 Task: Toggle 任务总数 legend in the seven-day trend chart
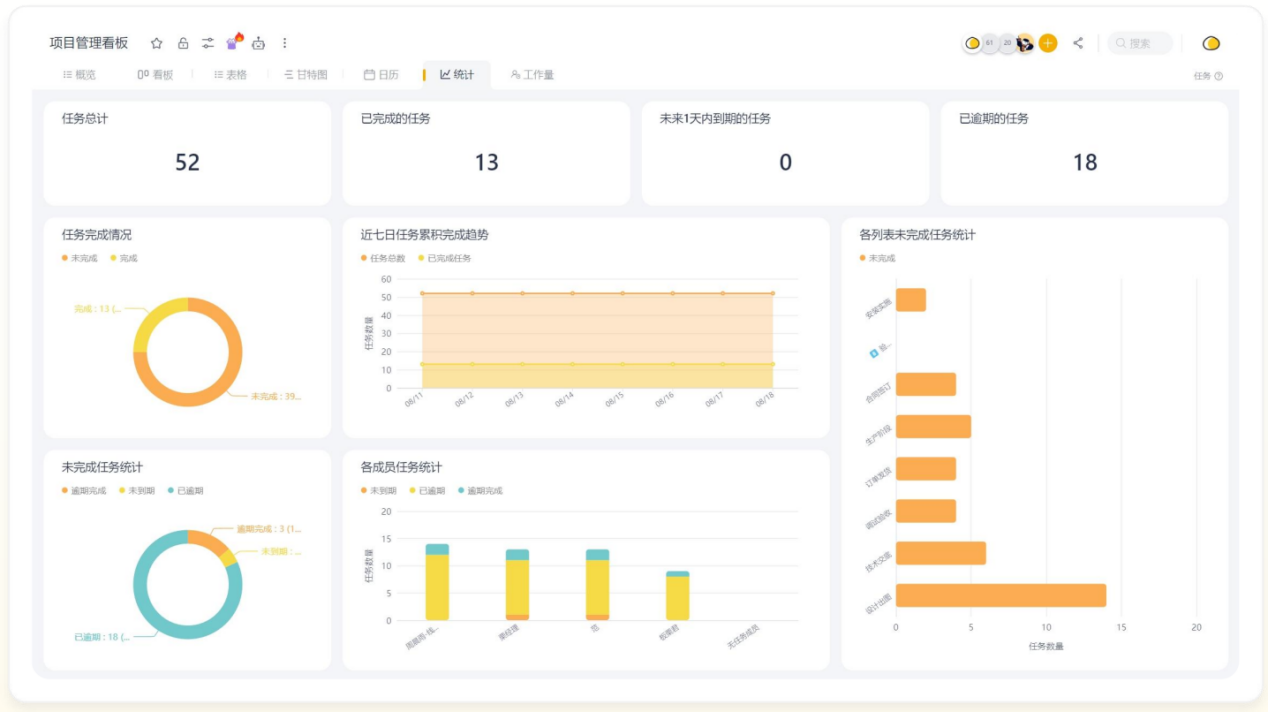(x=383, y=258)
